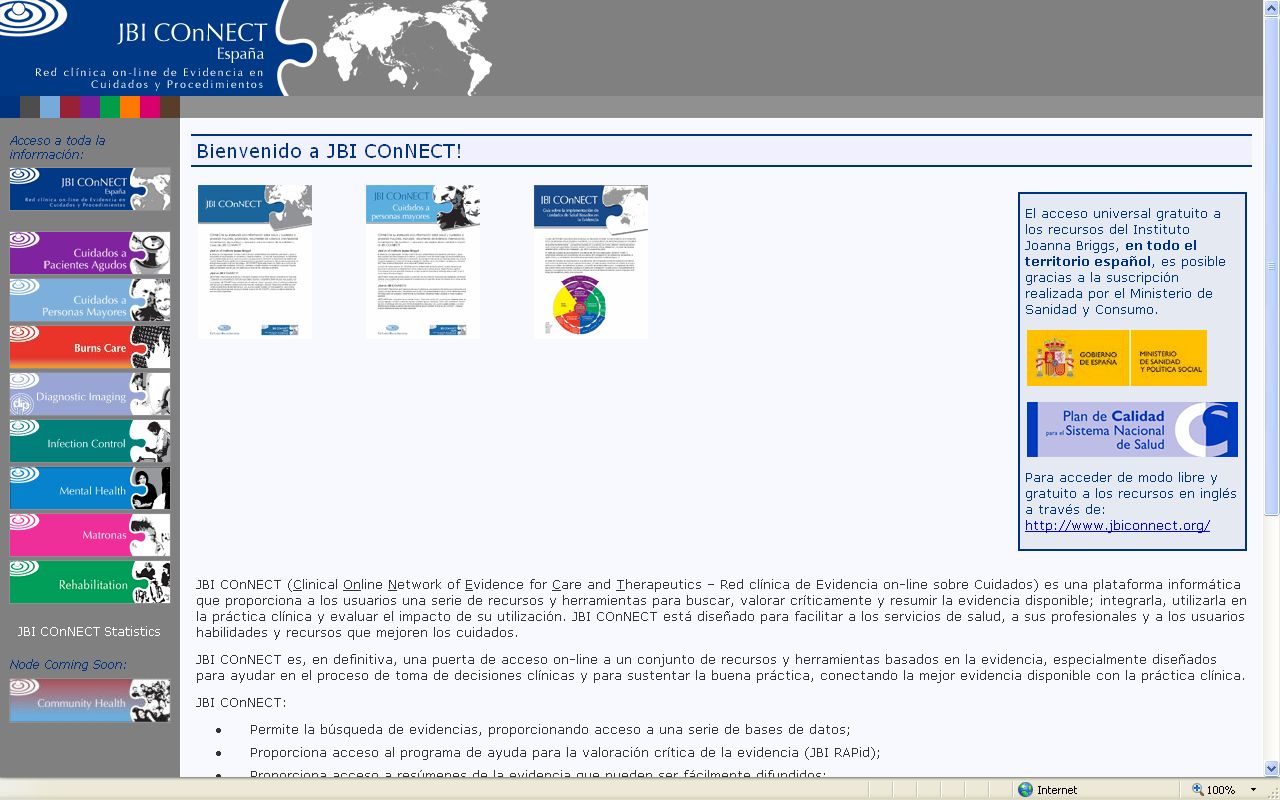Select the Infection Control node
1280x800 pixels.
[89, 441]
